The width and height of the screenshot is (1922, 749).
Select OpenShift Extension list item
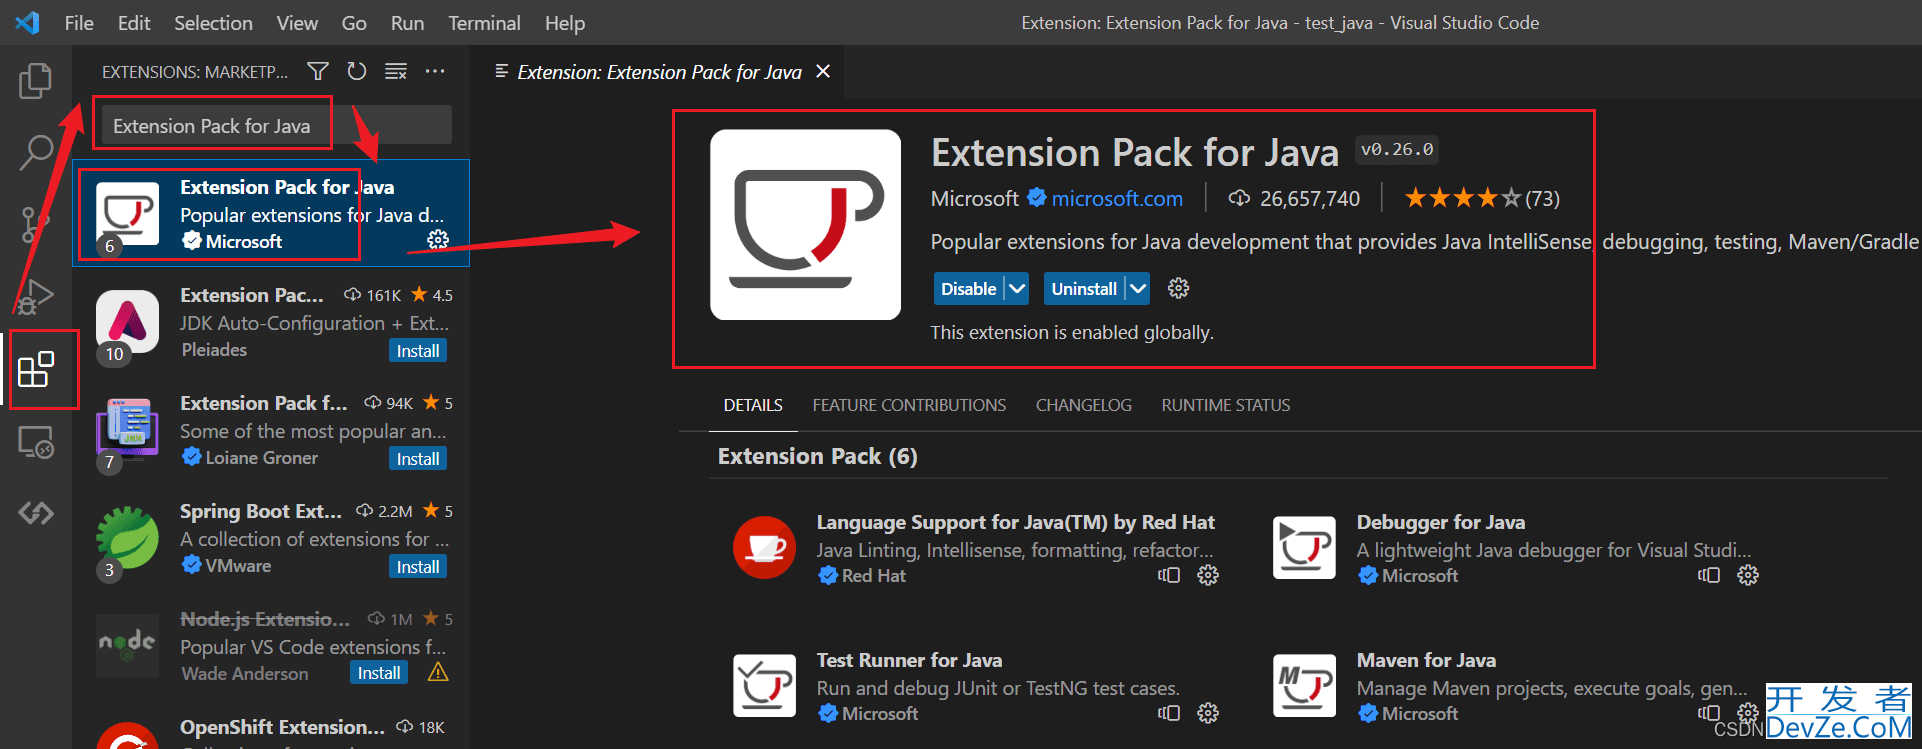coord(271,730)
